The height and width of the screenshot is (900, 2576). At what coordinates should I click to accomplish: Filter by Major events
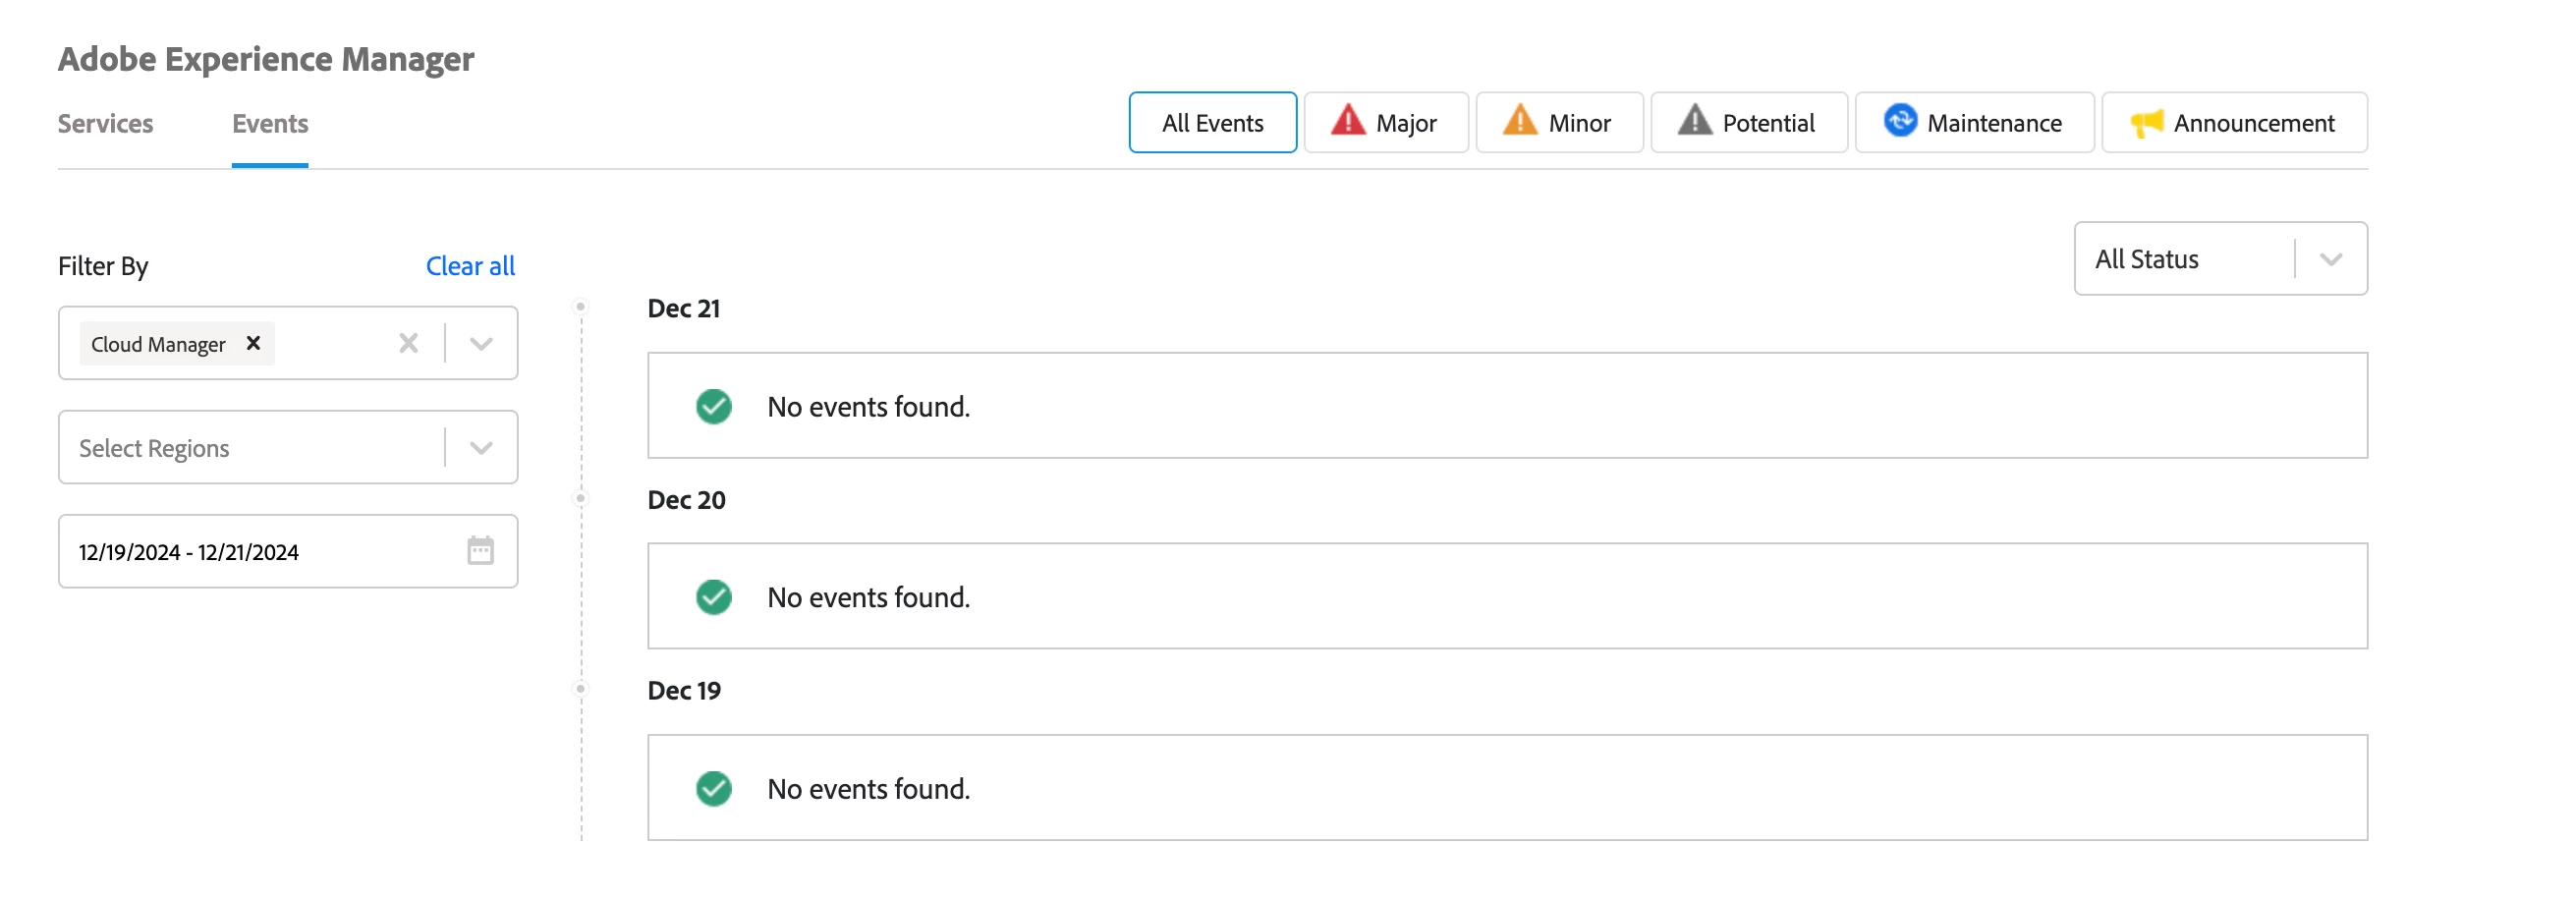click(x=1386, y=123)
